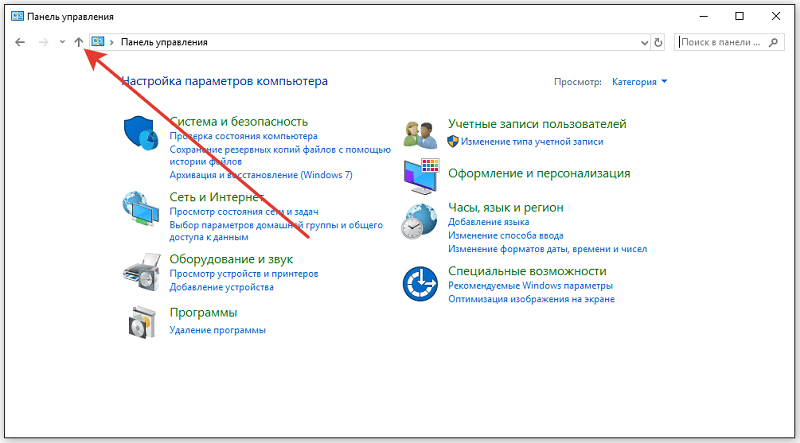Open Изменение форматов даты, времени и чисел
The image size is (800, 443).
(x=547, y=249)
